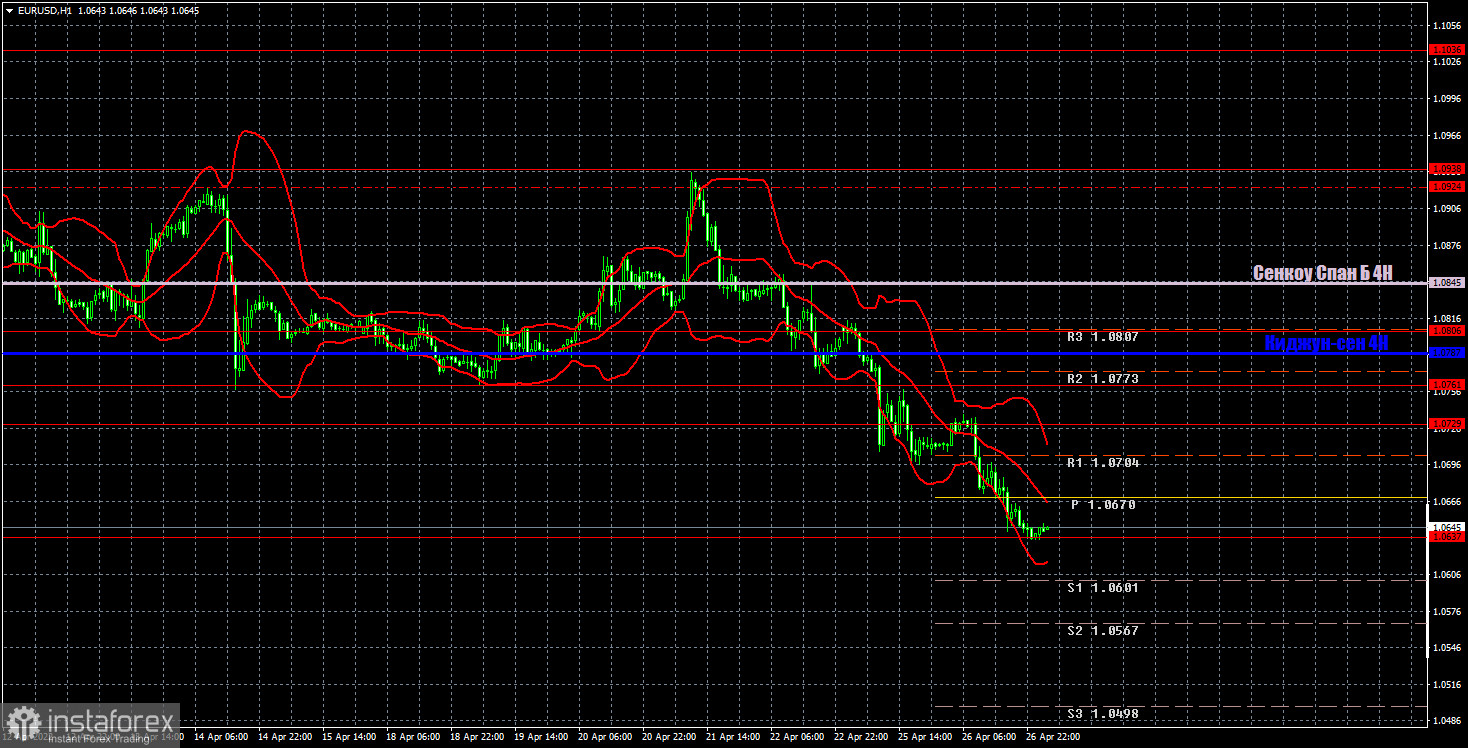Select the red 1.0938 price tag
Screen dimensions: 1468x748
tap(1447, 168)
